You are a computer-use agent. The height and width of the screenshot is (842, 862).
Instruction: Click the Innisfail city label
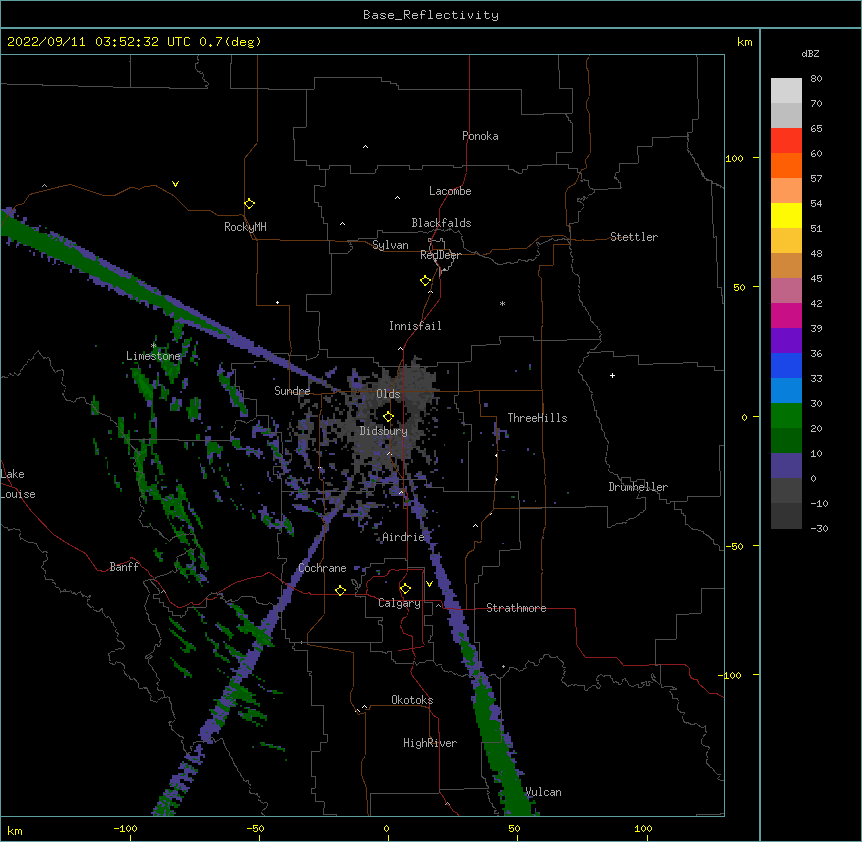pos(415,326)
